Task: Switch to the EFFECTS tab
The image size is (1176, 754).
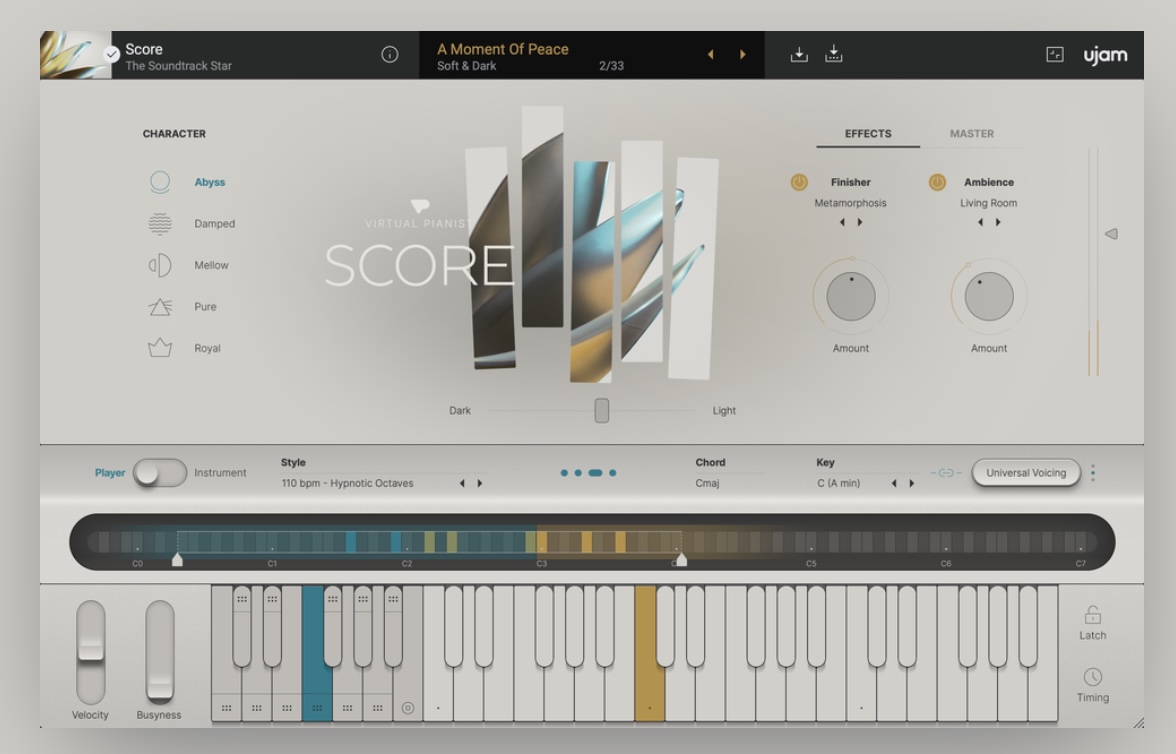Action: pyautogui.click(x=868, y=134)
